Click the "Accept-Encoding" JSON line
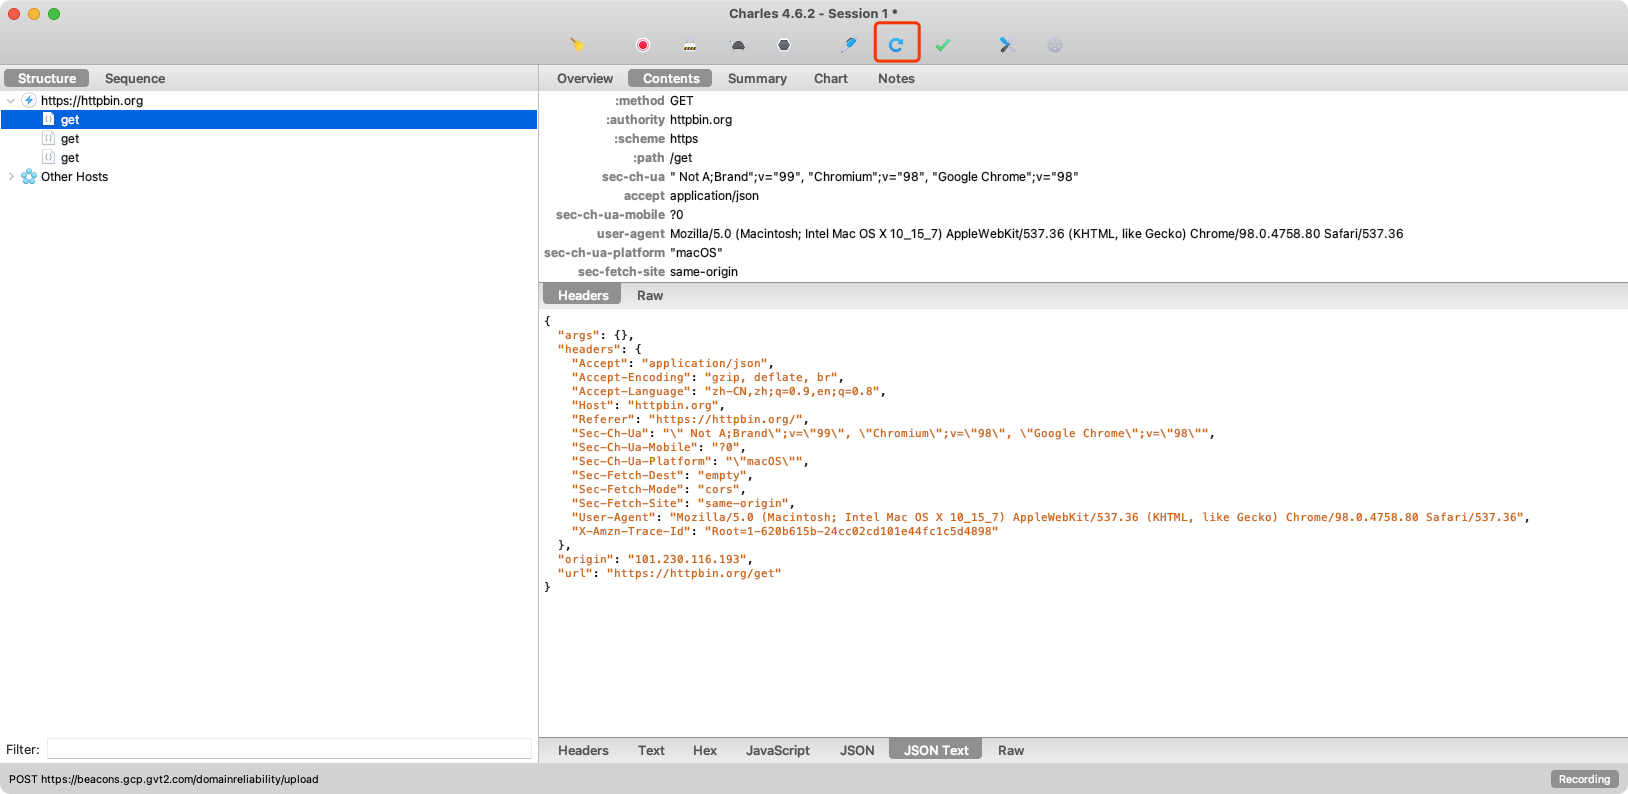This screenshot has height=794, width=1628. tap(707, 377)
